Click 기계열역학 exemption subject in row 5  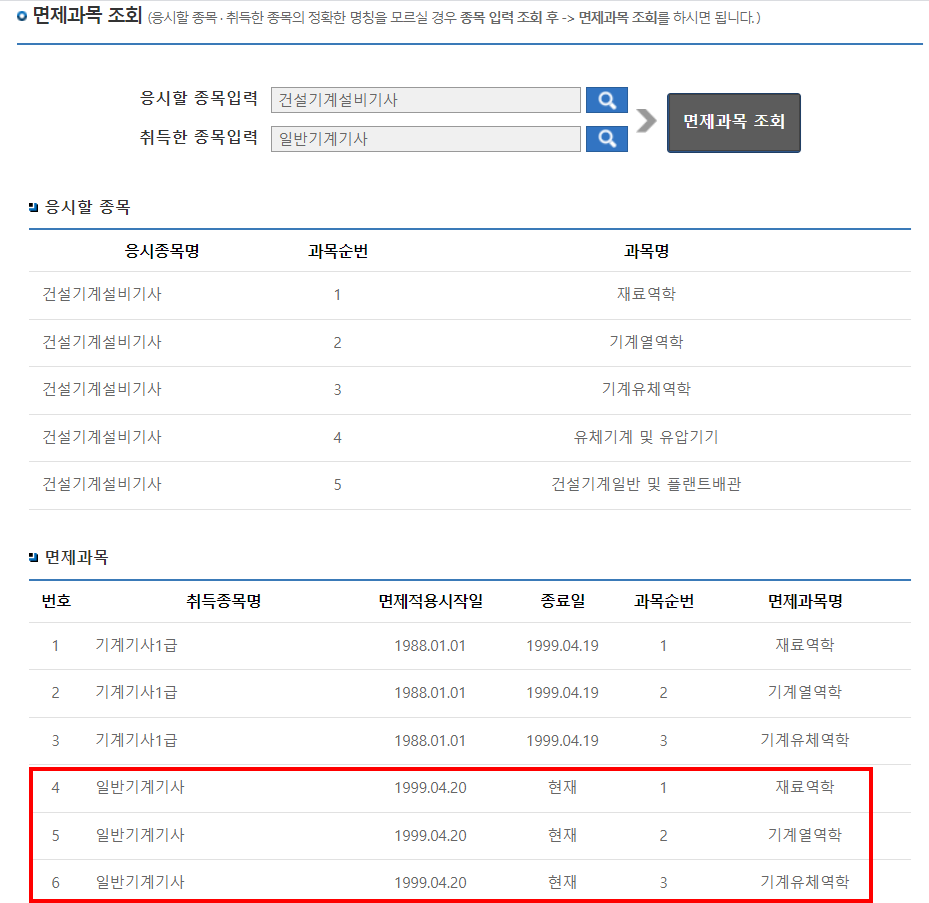coord(805,835)
